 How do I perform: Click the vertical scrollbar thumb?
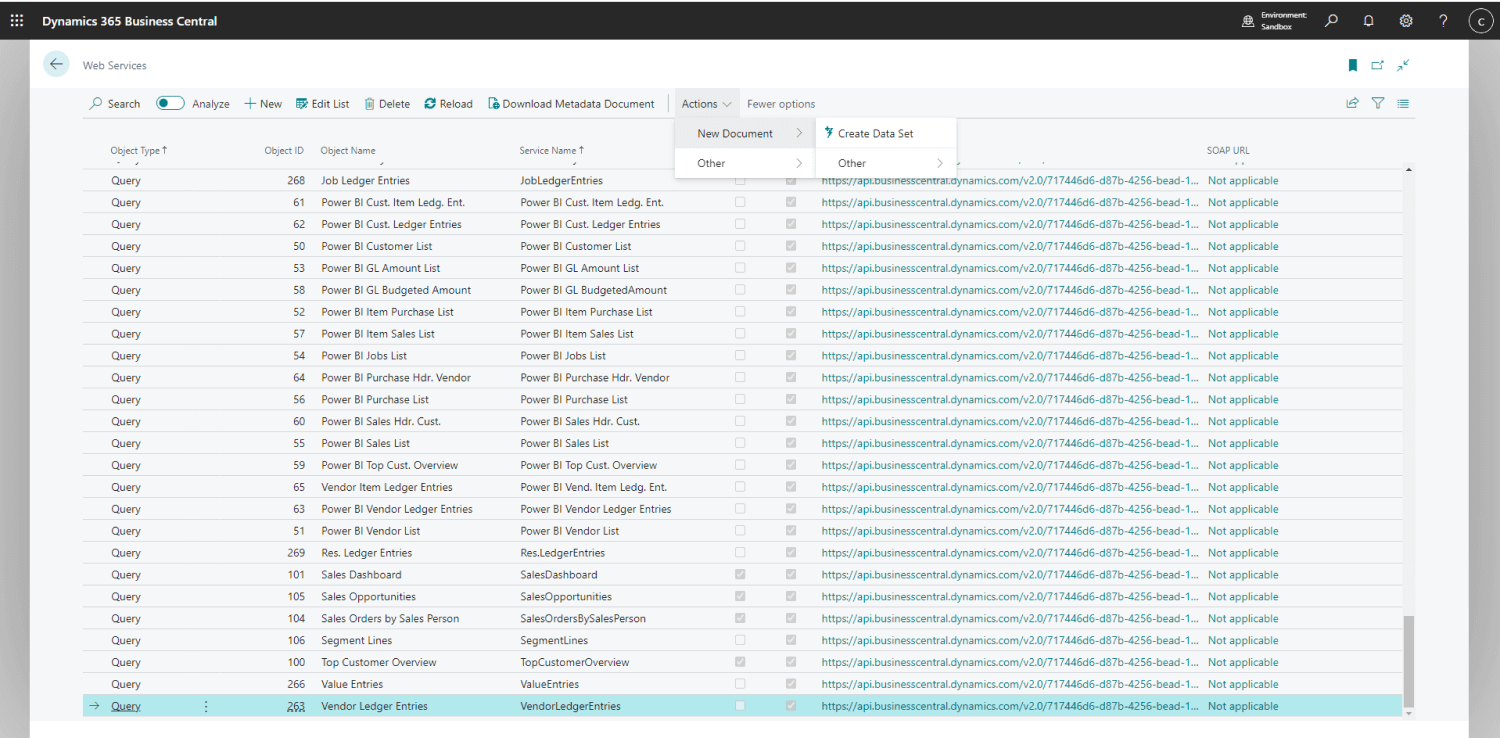(1409, 660)
